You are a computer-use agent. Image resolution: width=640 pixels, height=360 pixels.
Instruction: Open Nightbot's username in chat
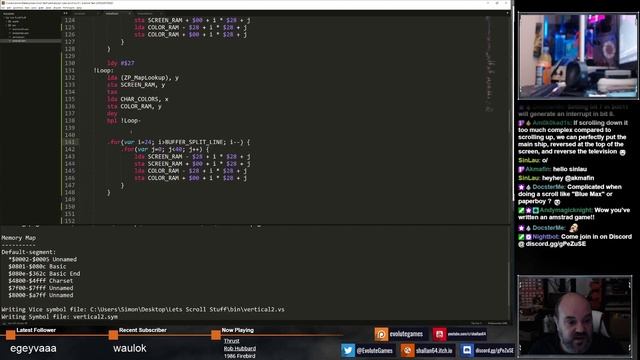[x=545, y=237]
